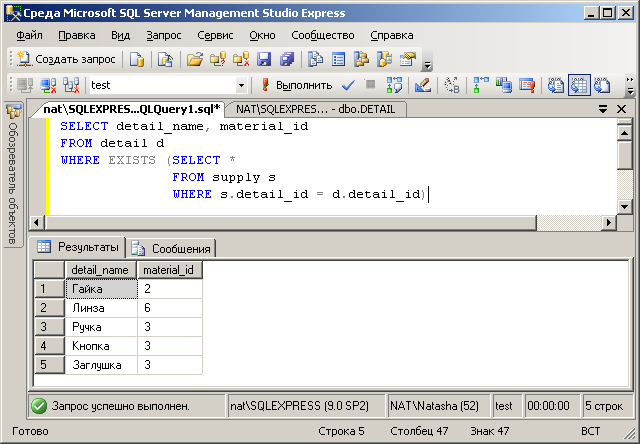Switch to the Результаты tab
This screenshot has height=444, width=640.
78,247
